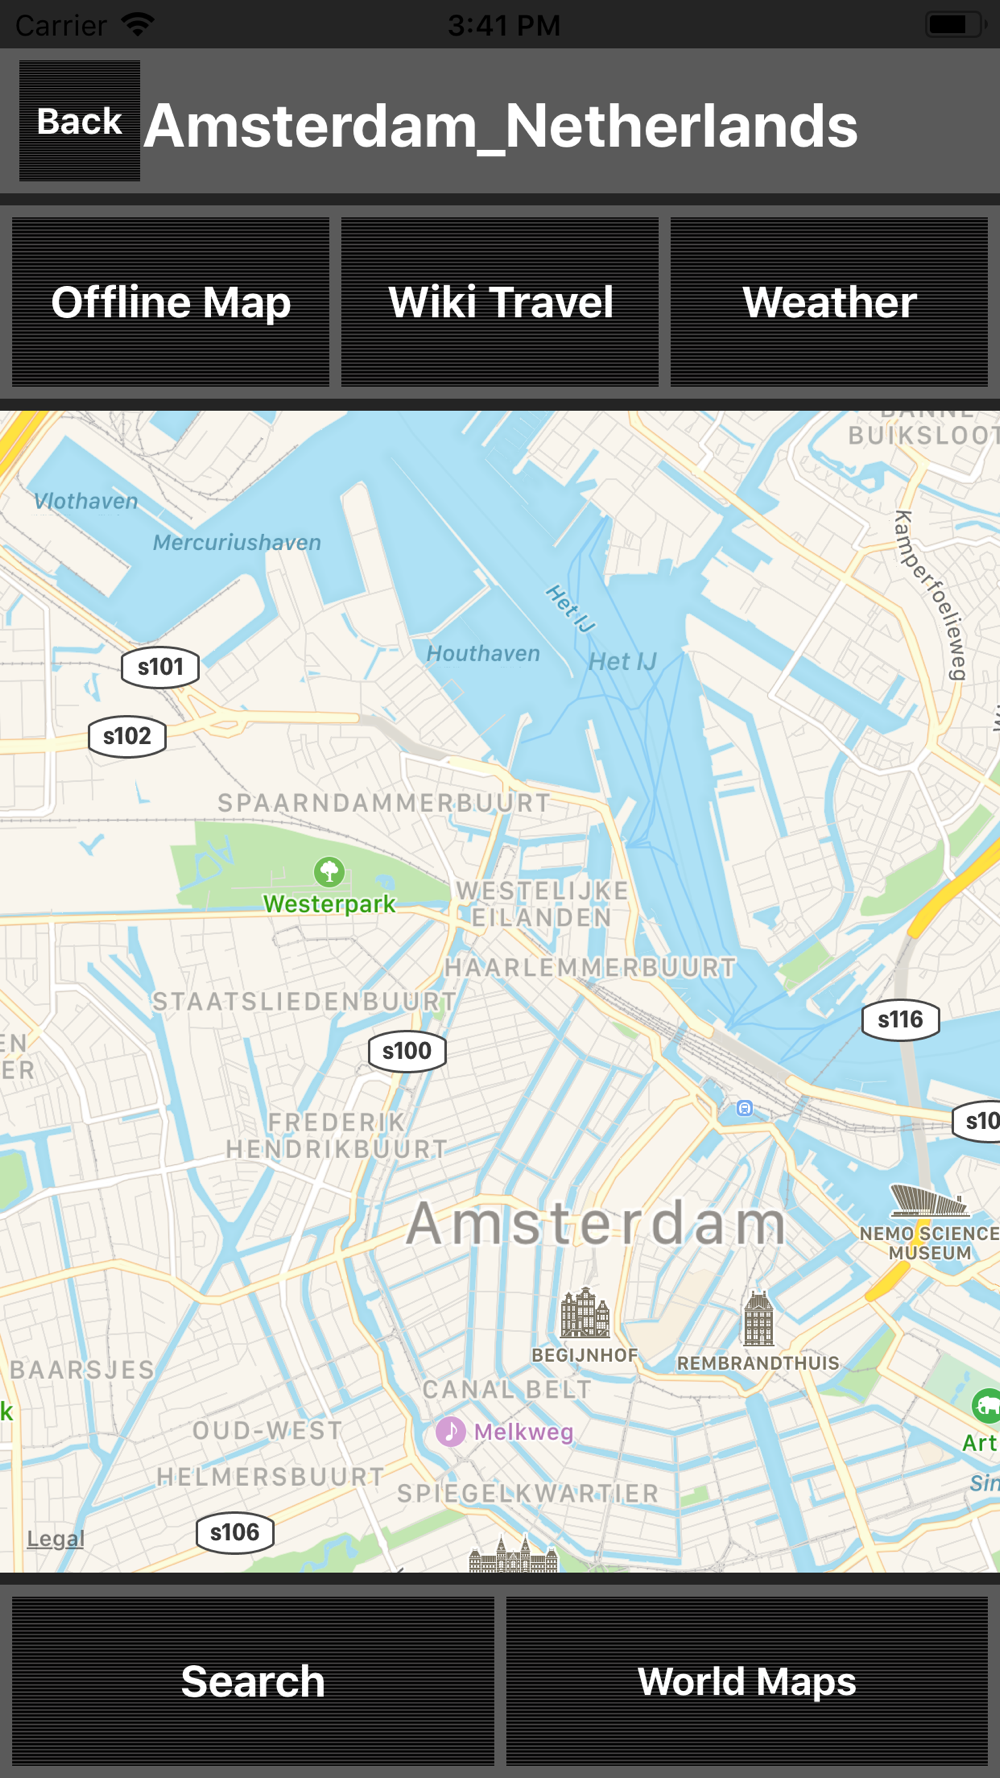Image resolution: width=1000 pixels, height=1778 pixels.
Task: Select the central station transit icon
Action: click(744, 1108)
